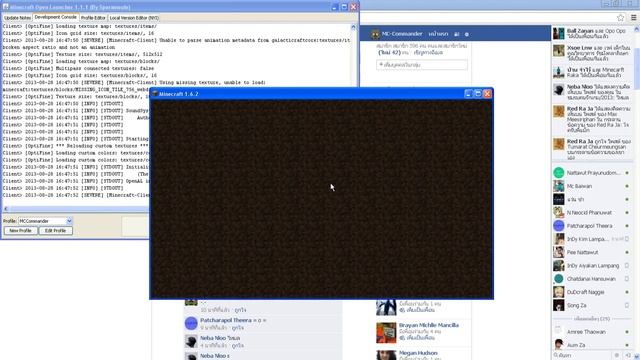Click DuDcraft Naggei's avatar in chat list
Screen dimensions: 640x360
coord(558,292)
